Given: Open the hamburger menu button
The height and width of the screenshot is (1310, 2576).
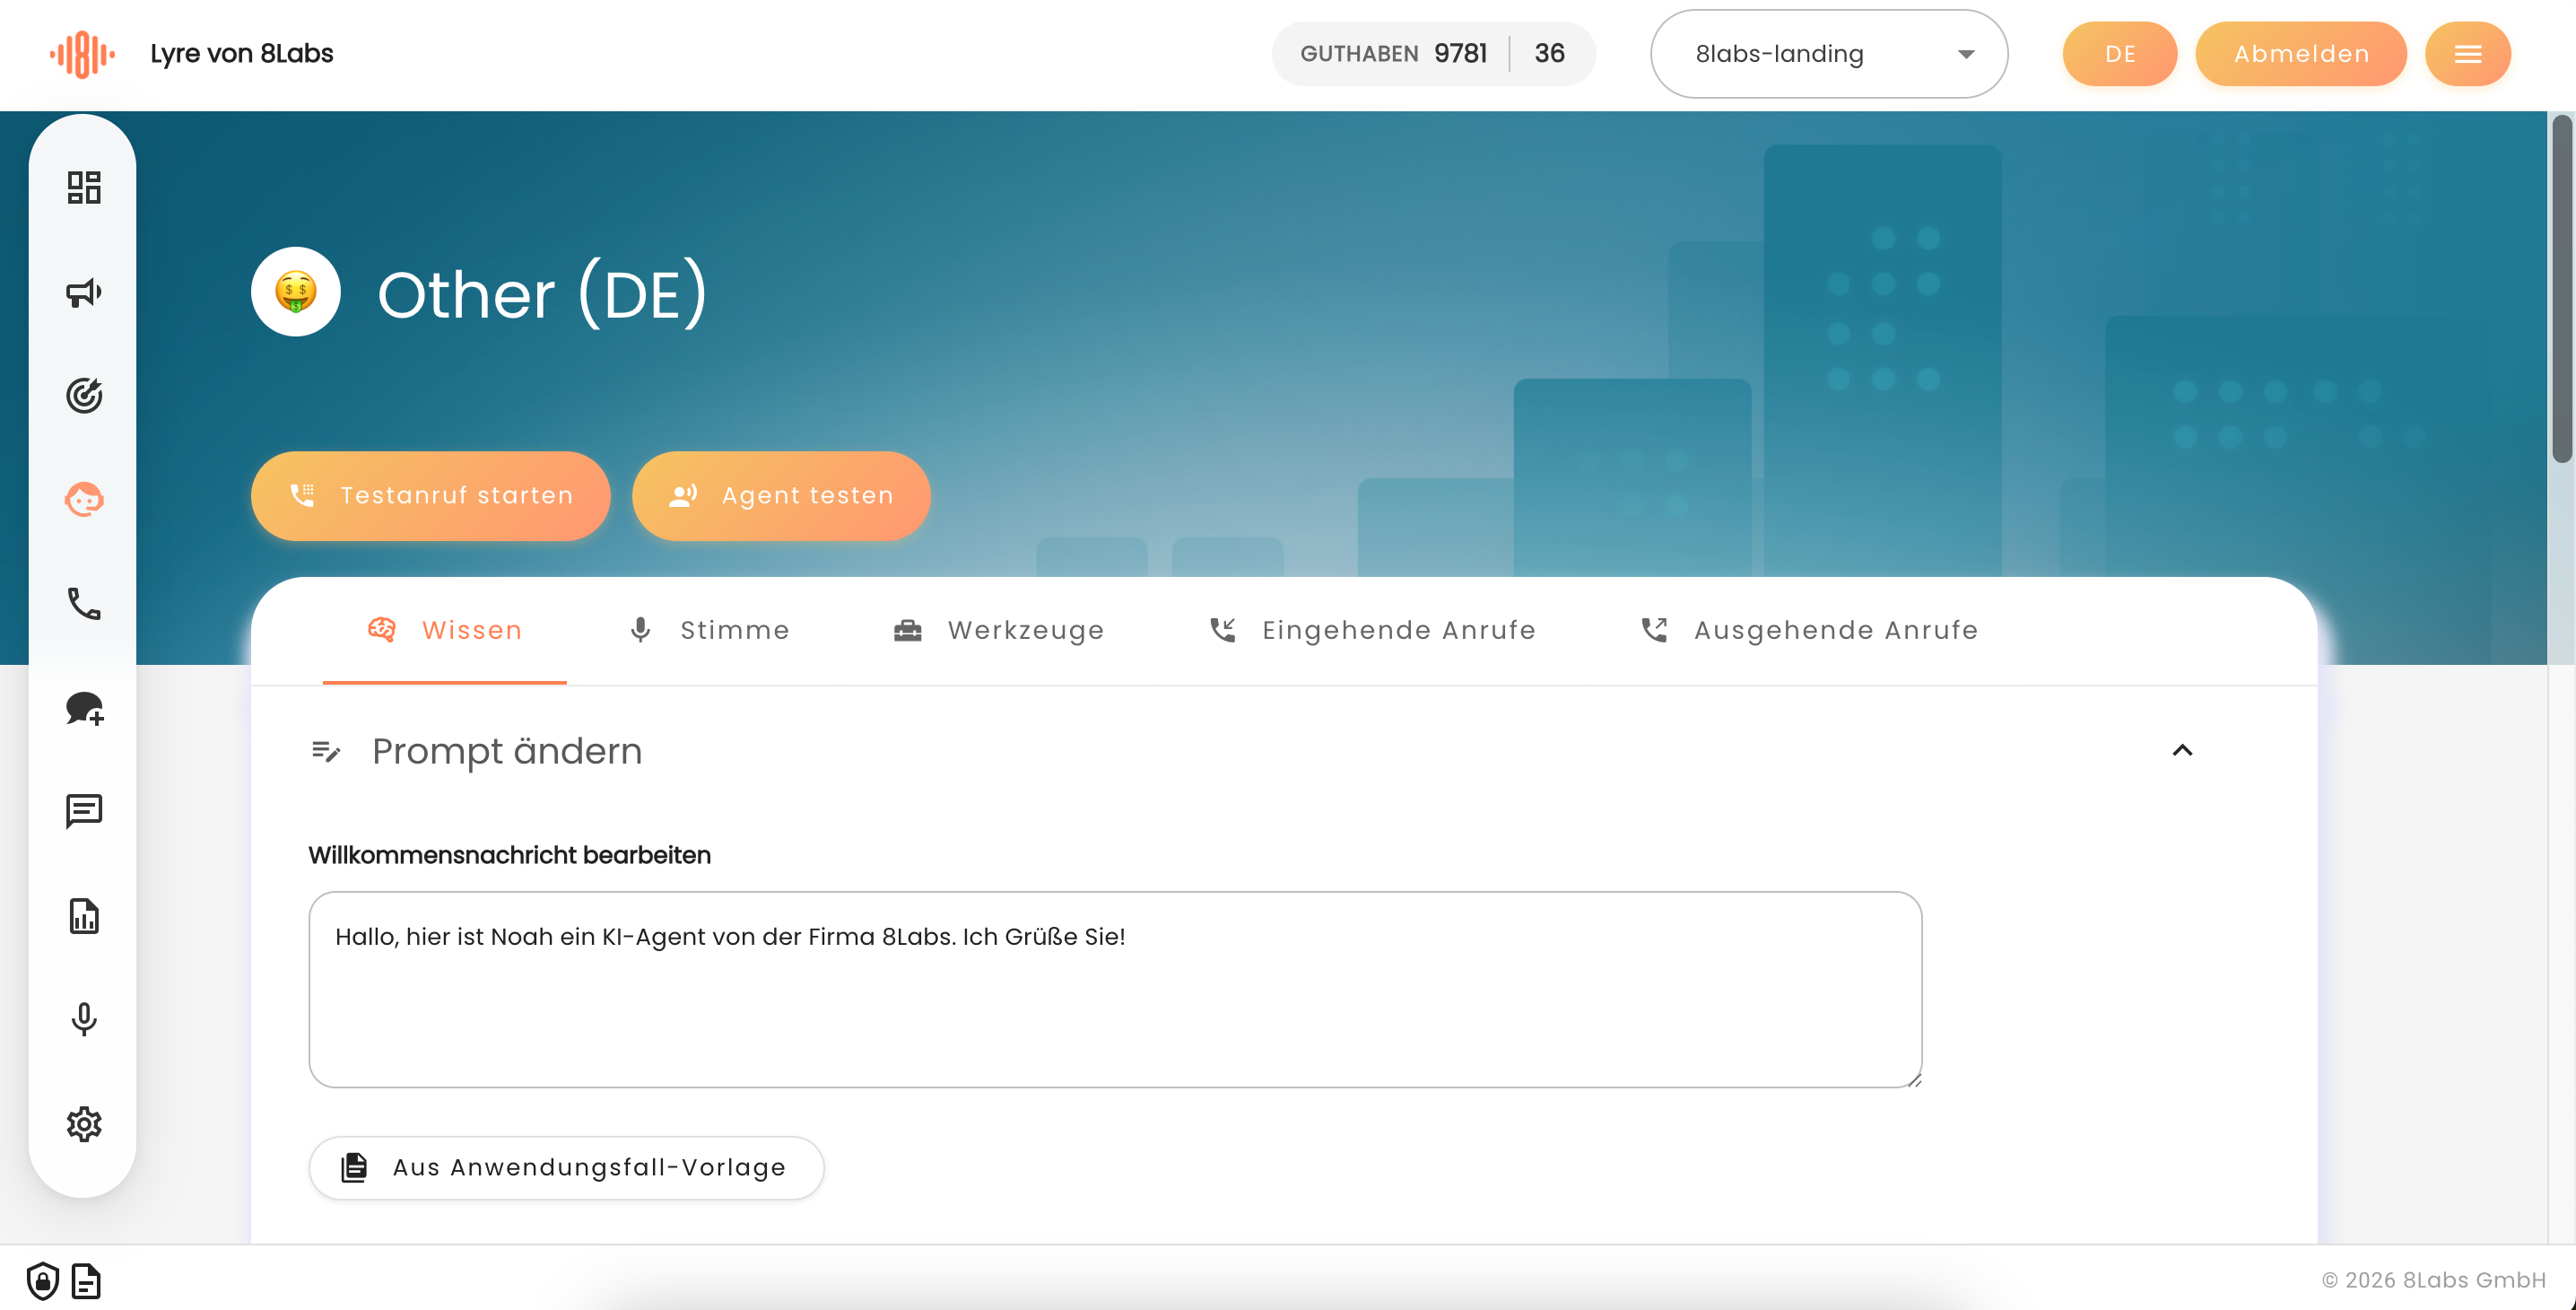Looking at the screenshot, I should tap(2467, 54).
